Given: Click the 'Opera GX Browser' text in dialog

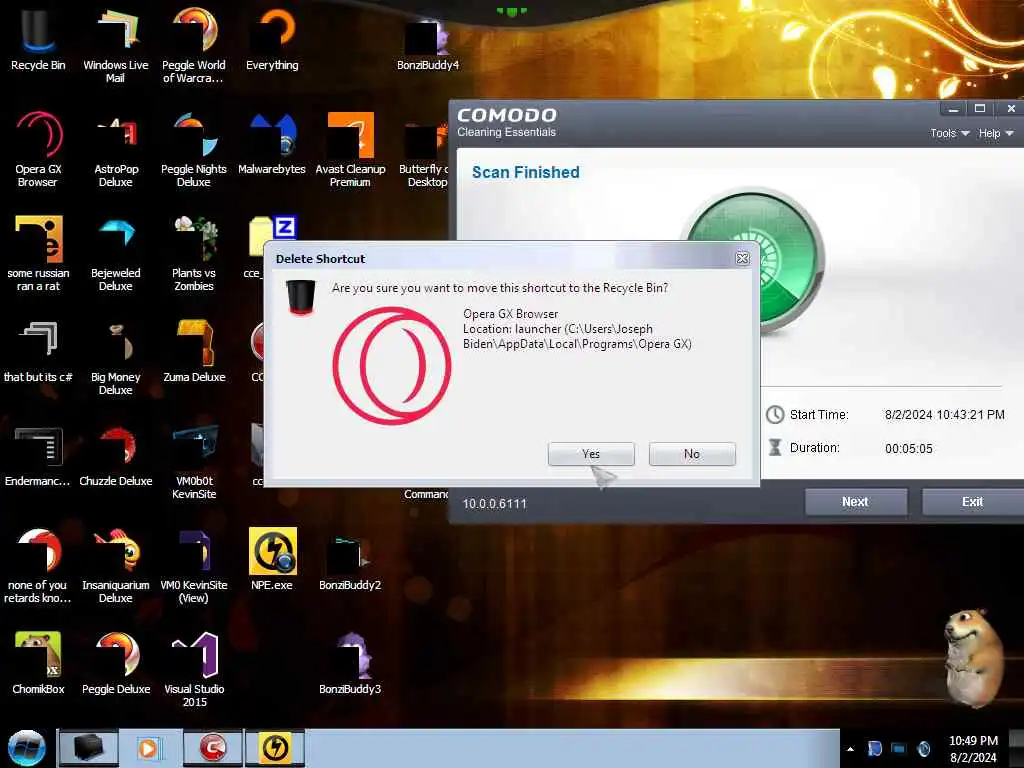Looking at the screenshot, I should pos(511,314).
